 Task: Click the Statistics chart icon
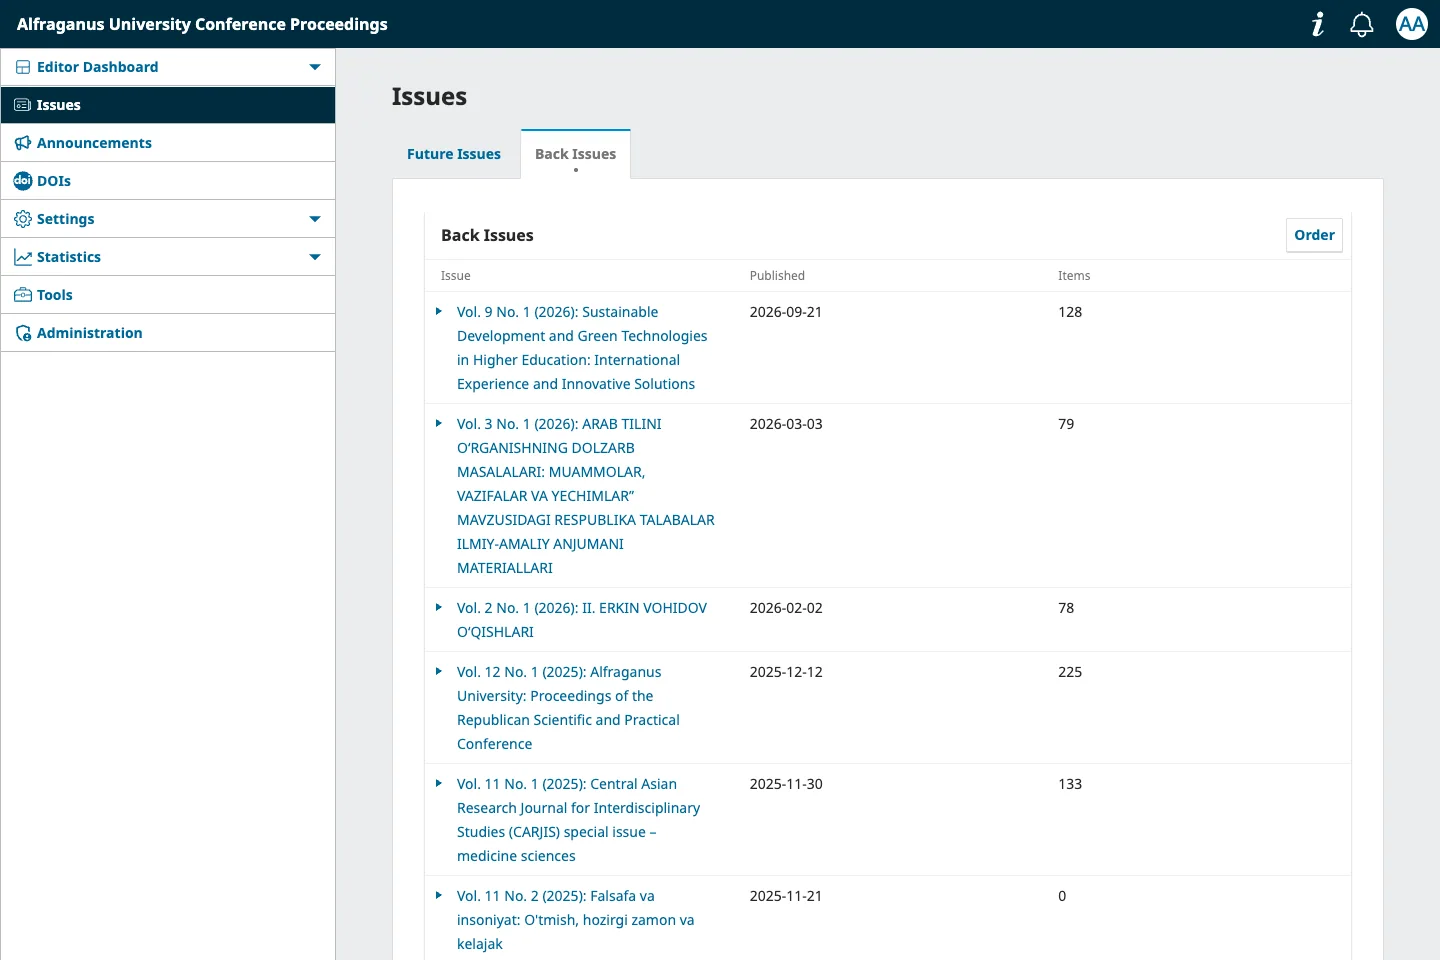point(23,257)
